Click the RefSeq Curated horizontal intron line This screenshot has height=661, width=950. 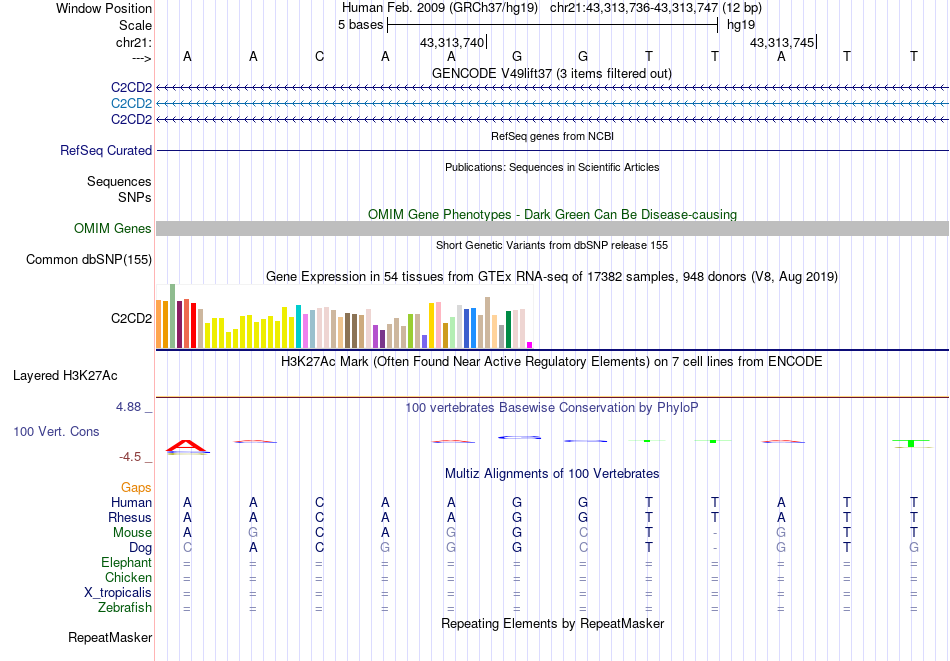552,150
